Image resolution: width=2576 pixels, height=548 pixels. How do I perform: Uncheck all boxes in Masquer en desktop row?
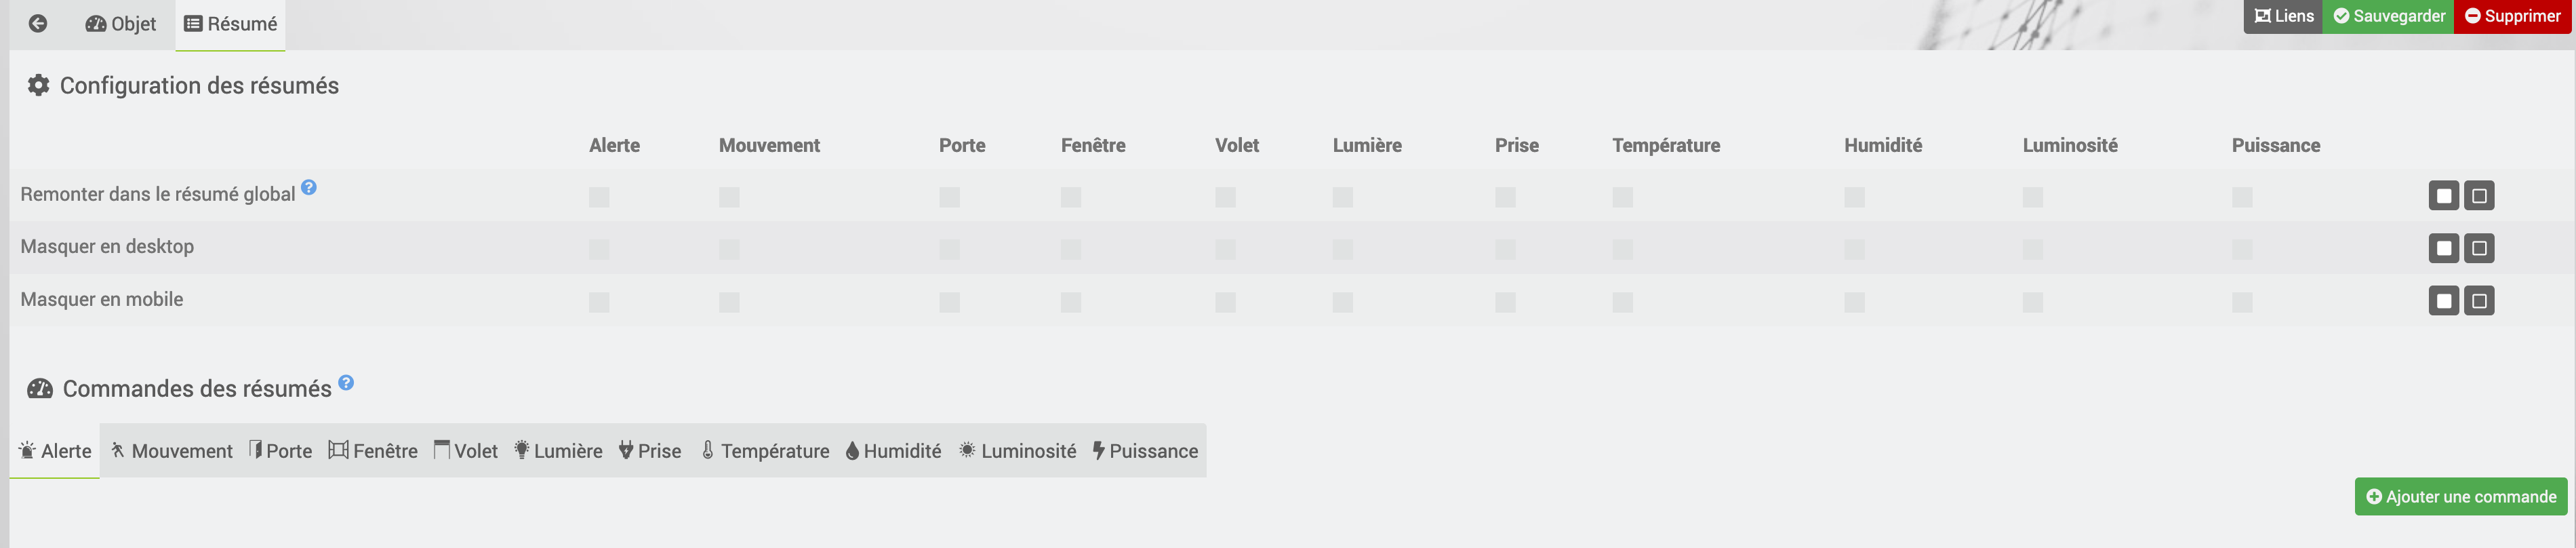pyautogui.click(x=2479, y=248)
